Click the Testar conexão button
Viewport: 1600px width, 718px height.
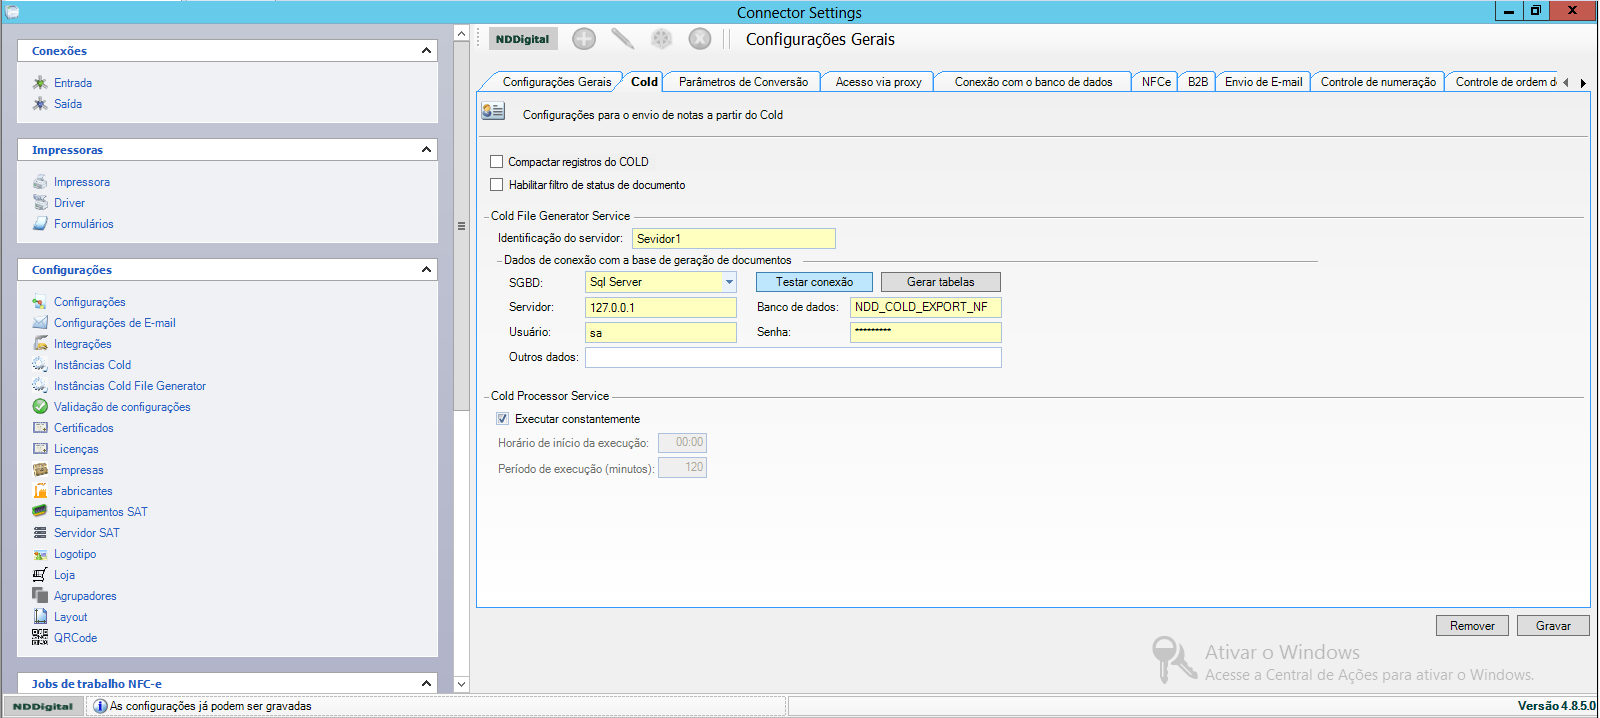click(814, 282)
